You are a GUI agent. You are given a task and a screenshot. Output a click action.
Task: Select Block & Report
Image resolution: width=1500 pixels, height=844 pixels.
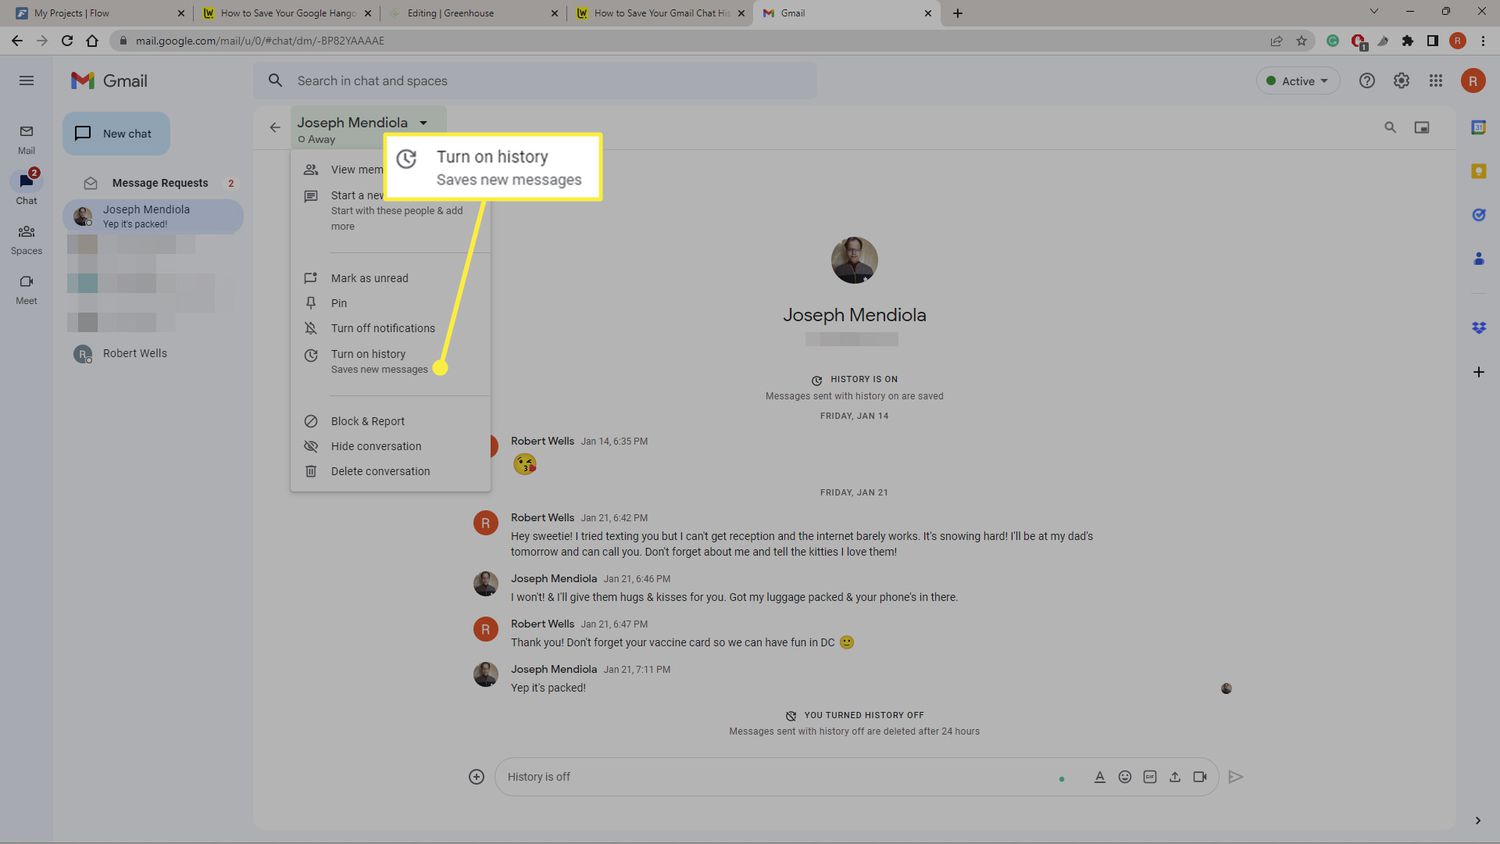390,421
